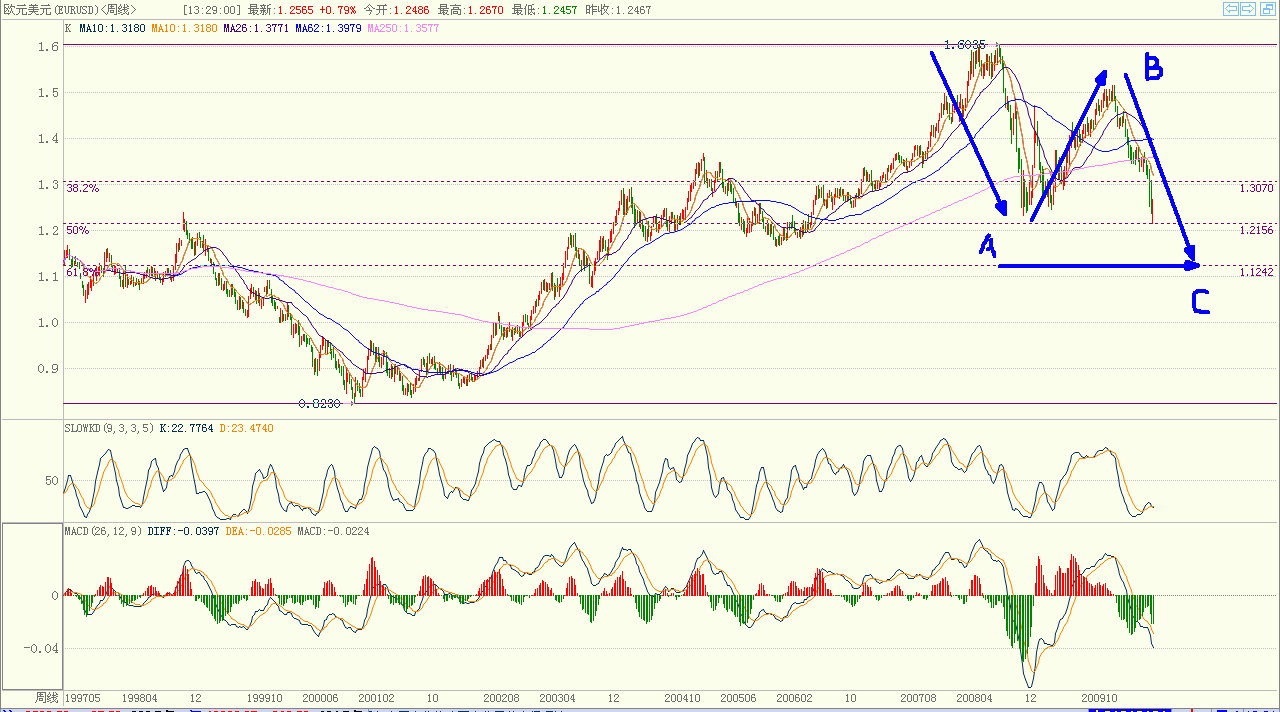Click the 最新:1.2565 latest price
Viewport: 1280px width, 712px height.
tap(280, 9)
